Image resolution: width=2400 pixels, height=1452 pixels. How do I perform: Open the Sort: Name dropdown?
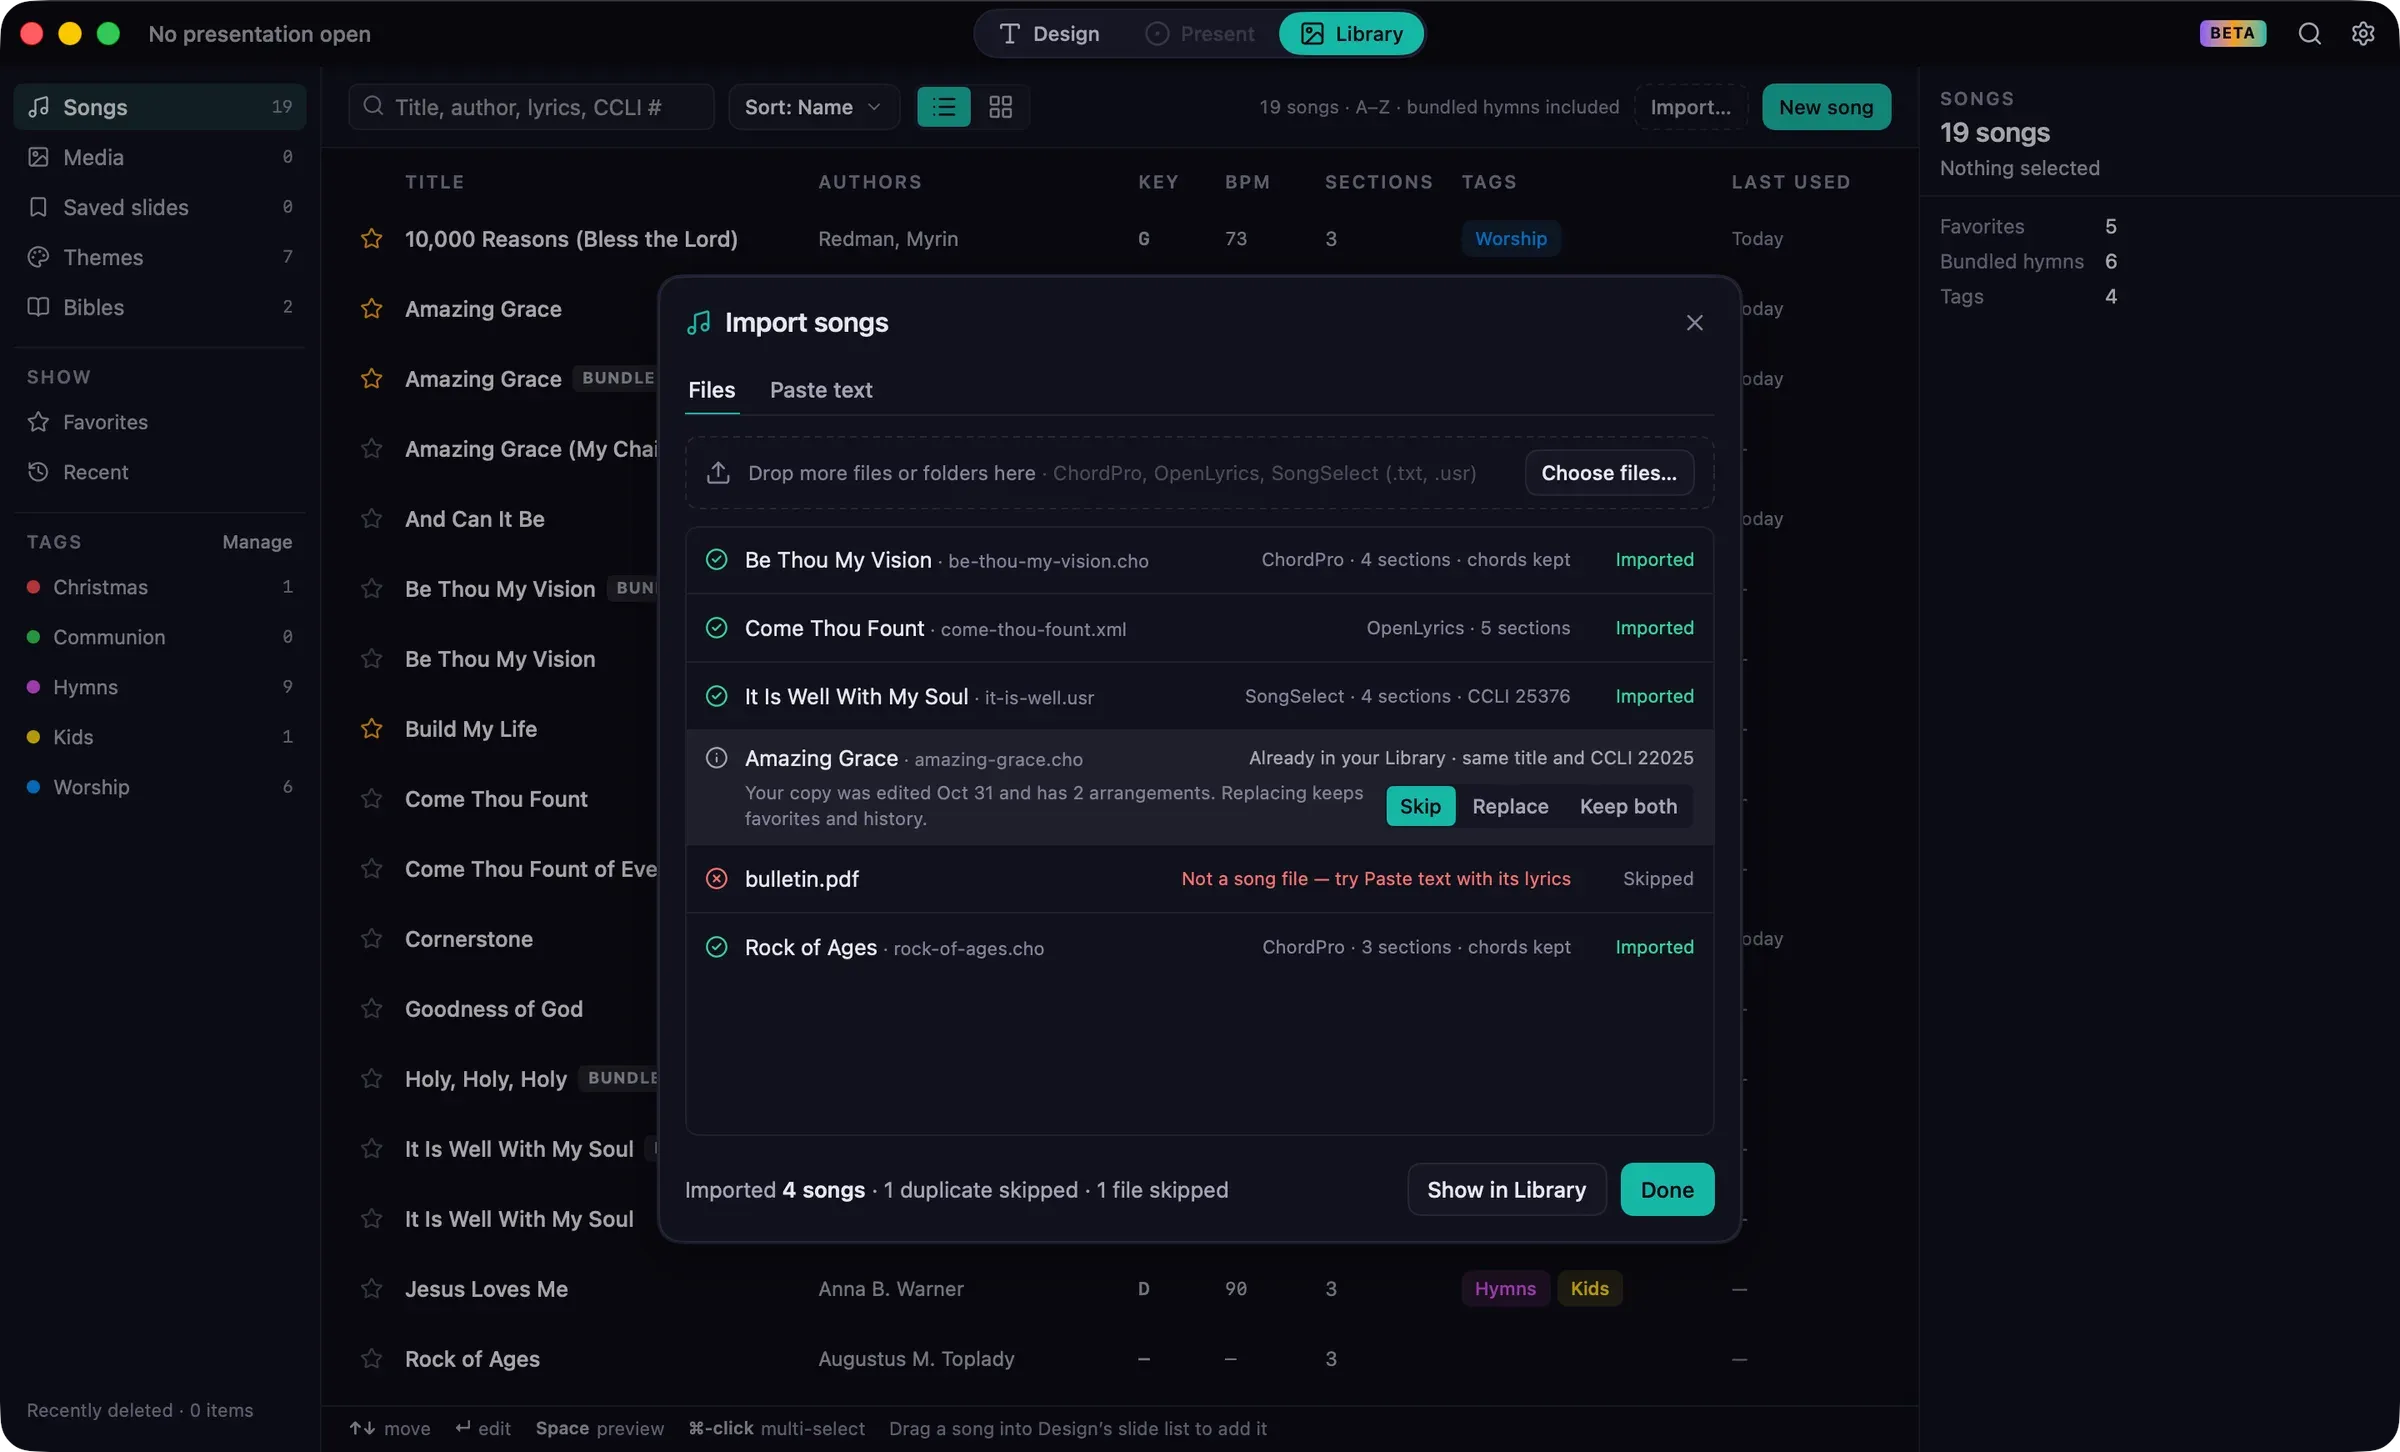point(813,107)
